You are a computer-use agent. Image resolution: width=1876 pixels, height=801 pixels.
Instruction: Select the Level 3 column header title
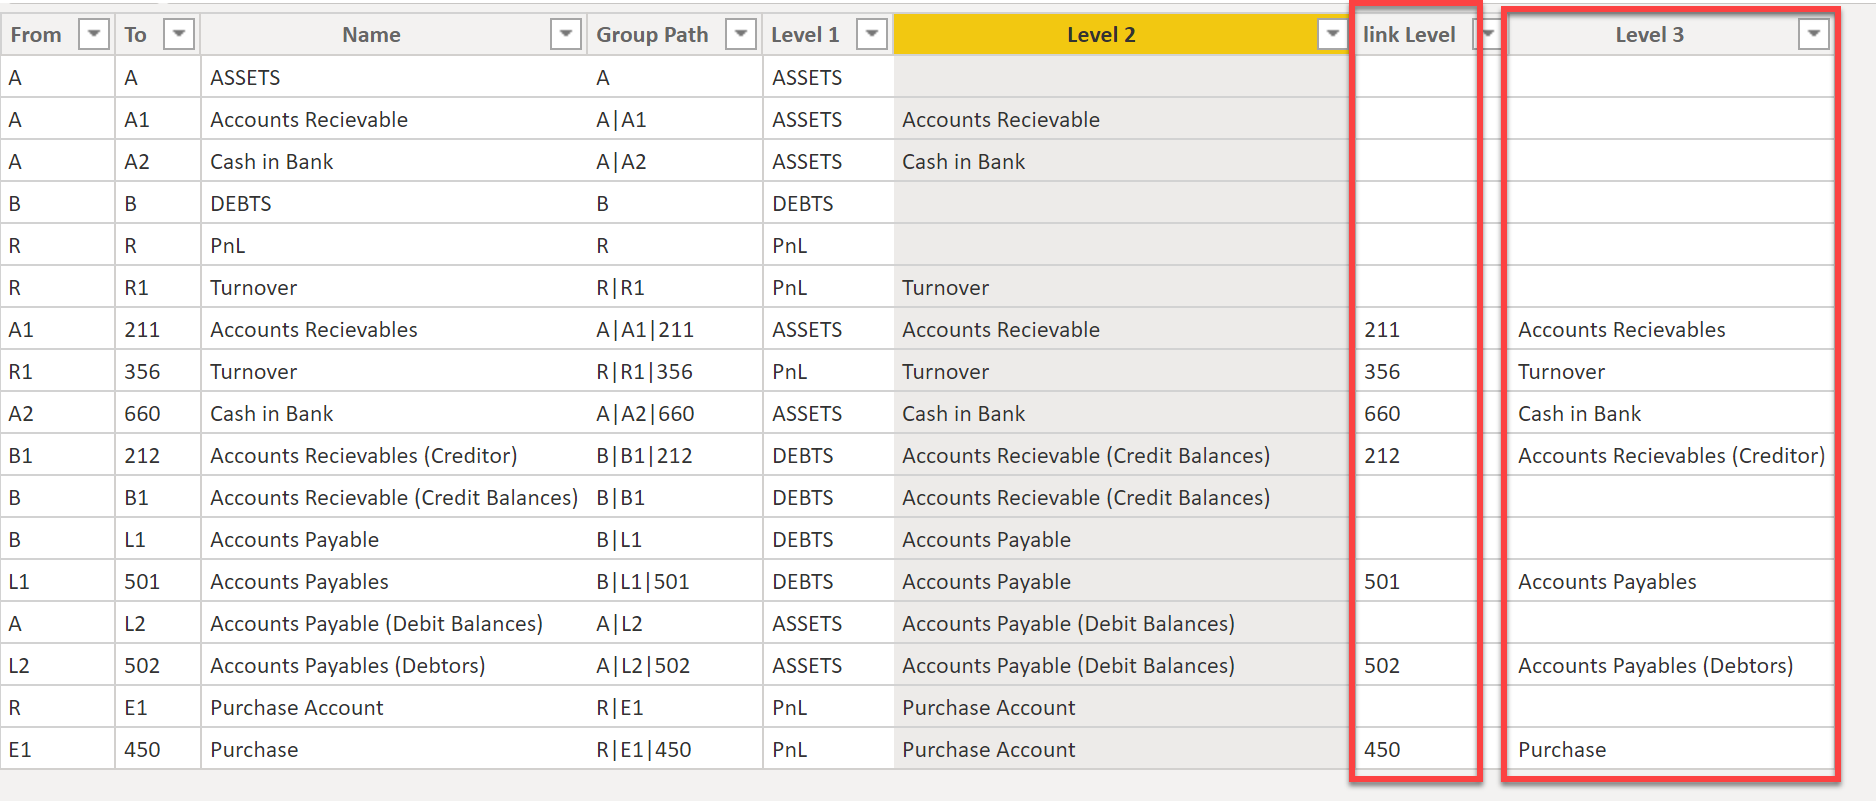point(1649,35)
